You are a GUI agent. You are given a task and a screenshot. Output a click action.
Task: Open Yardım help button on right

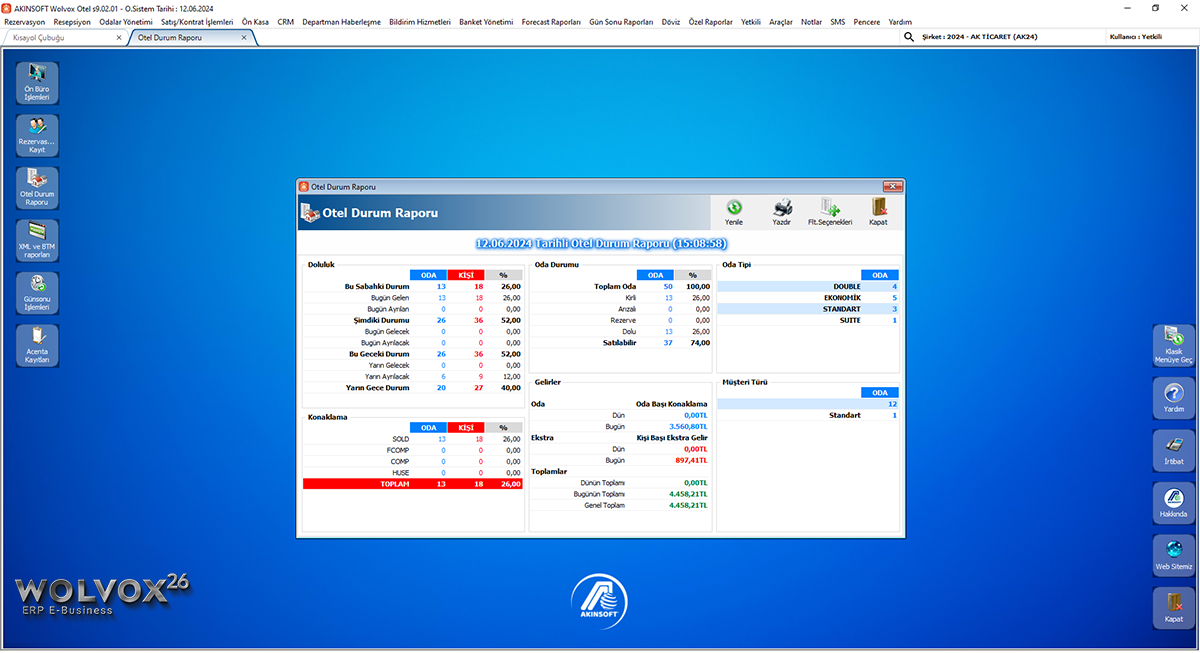1173,398
